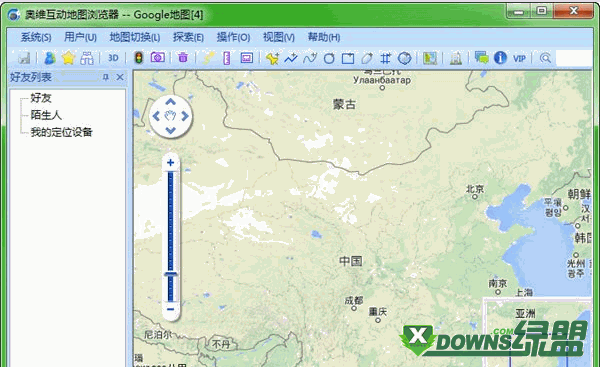Pan map down with arrow
Screen dimensions: 600x367
coord(171,130)
